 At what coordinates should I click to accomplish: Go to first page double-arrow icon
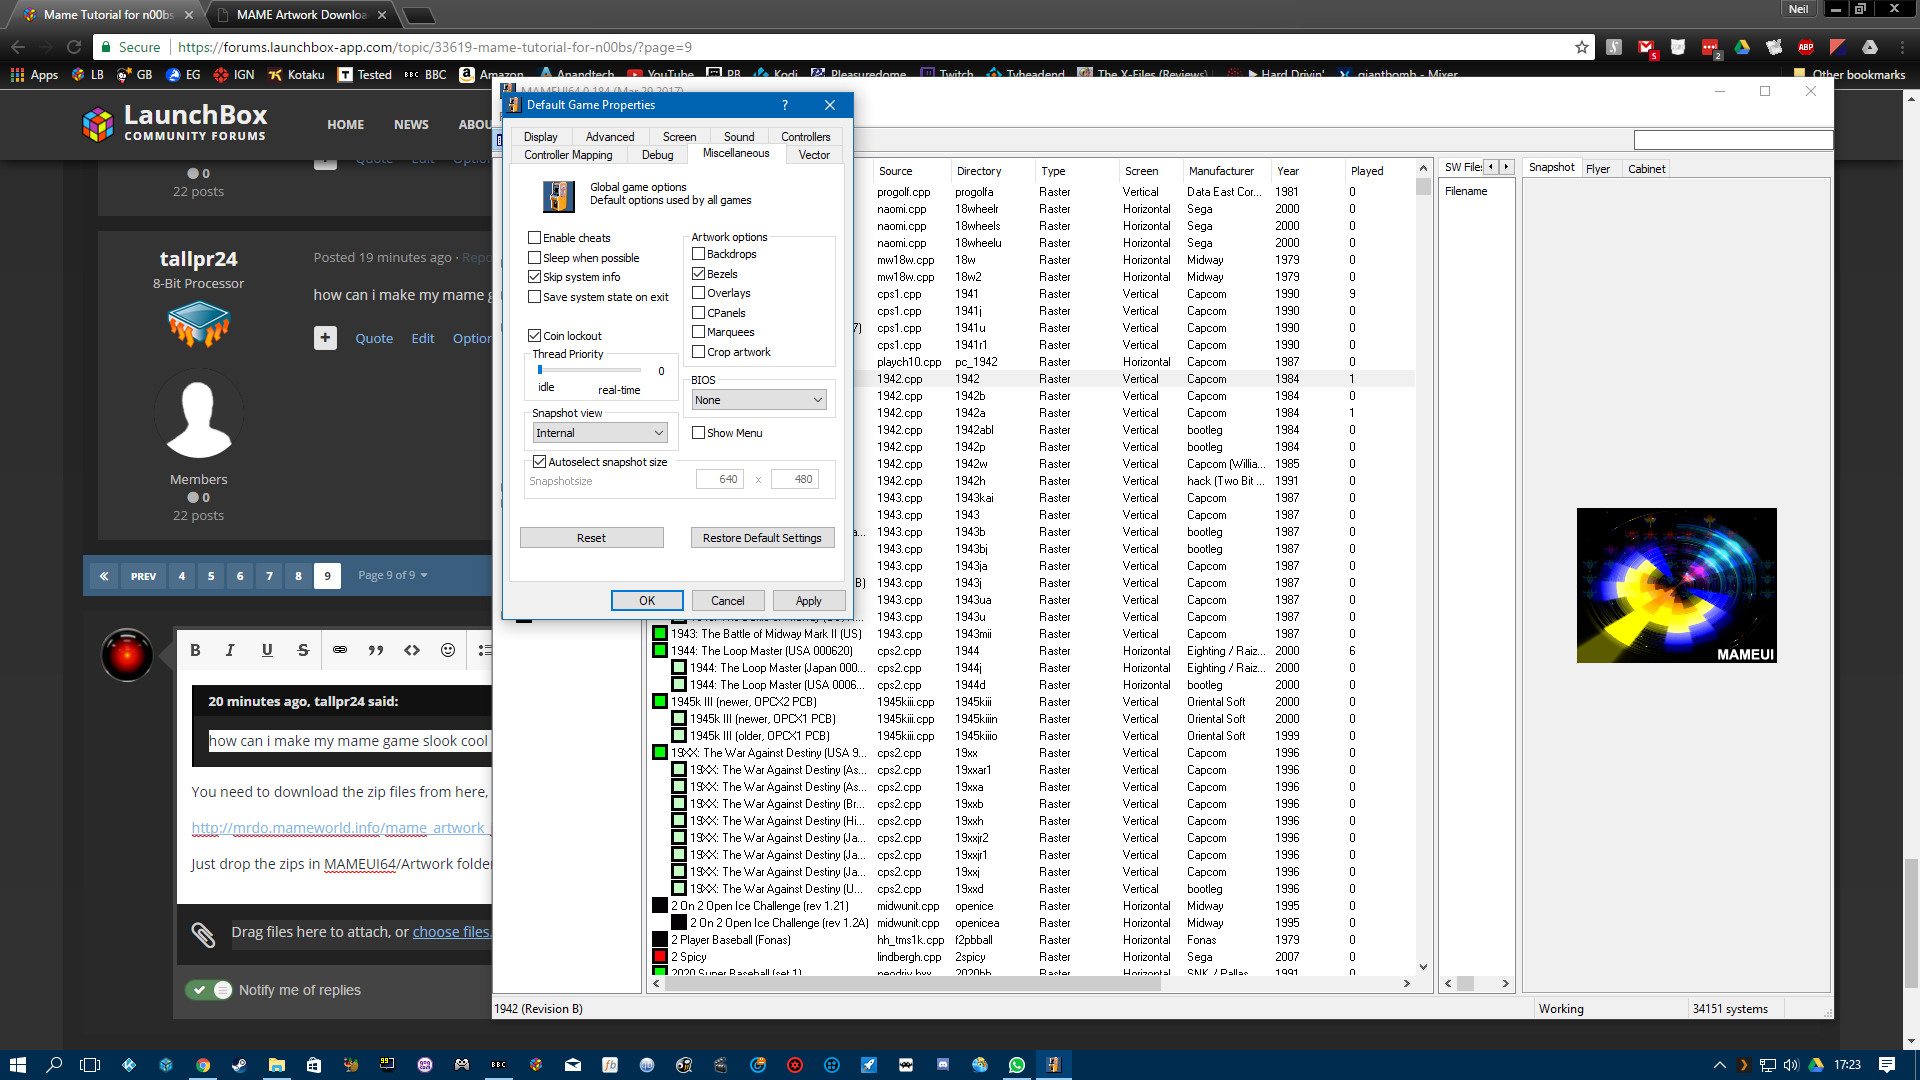[104, 576]
